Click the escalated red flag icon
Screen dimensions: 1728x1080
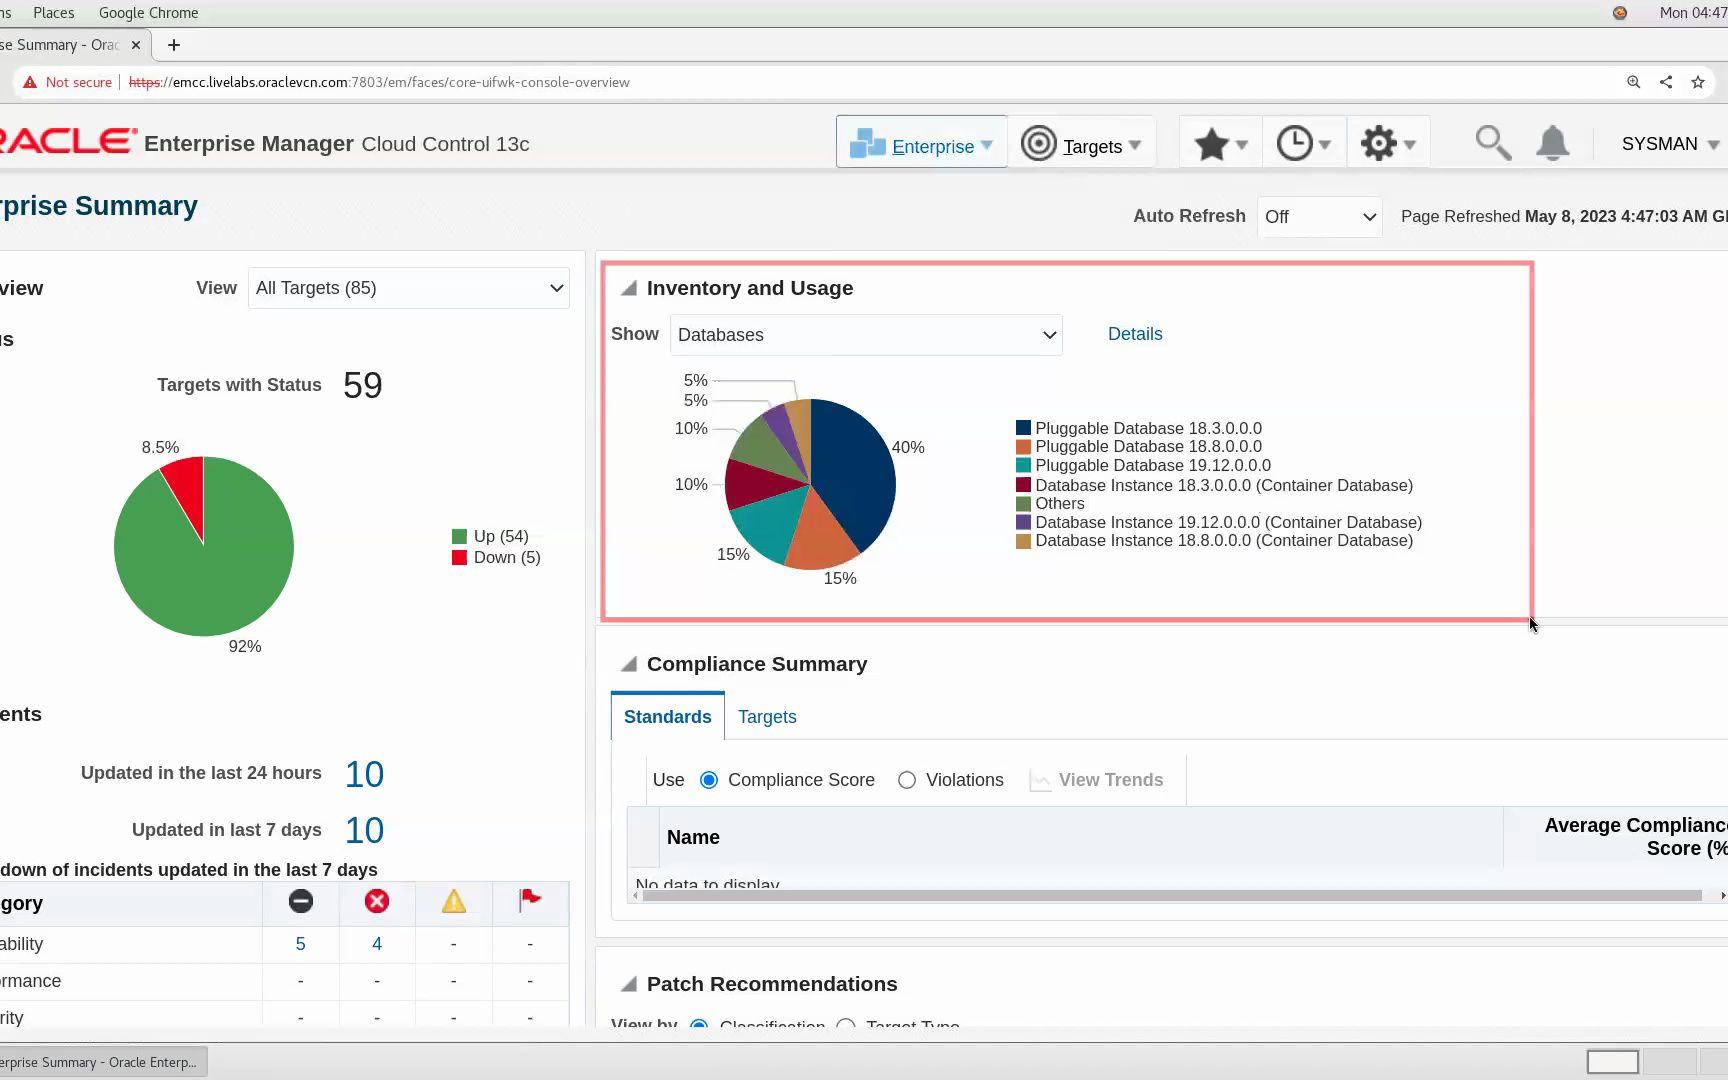click(530, 901)
